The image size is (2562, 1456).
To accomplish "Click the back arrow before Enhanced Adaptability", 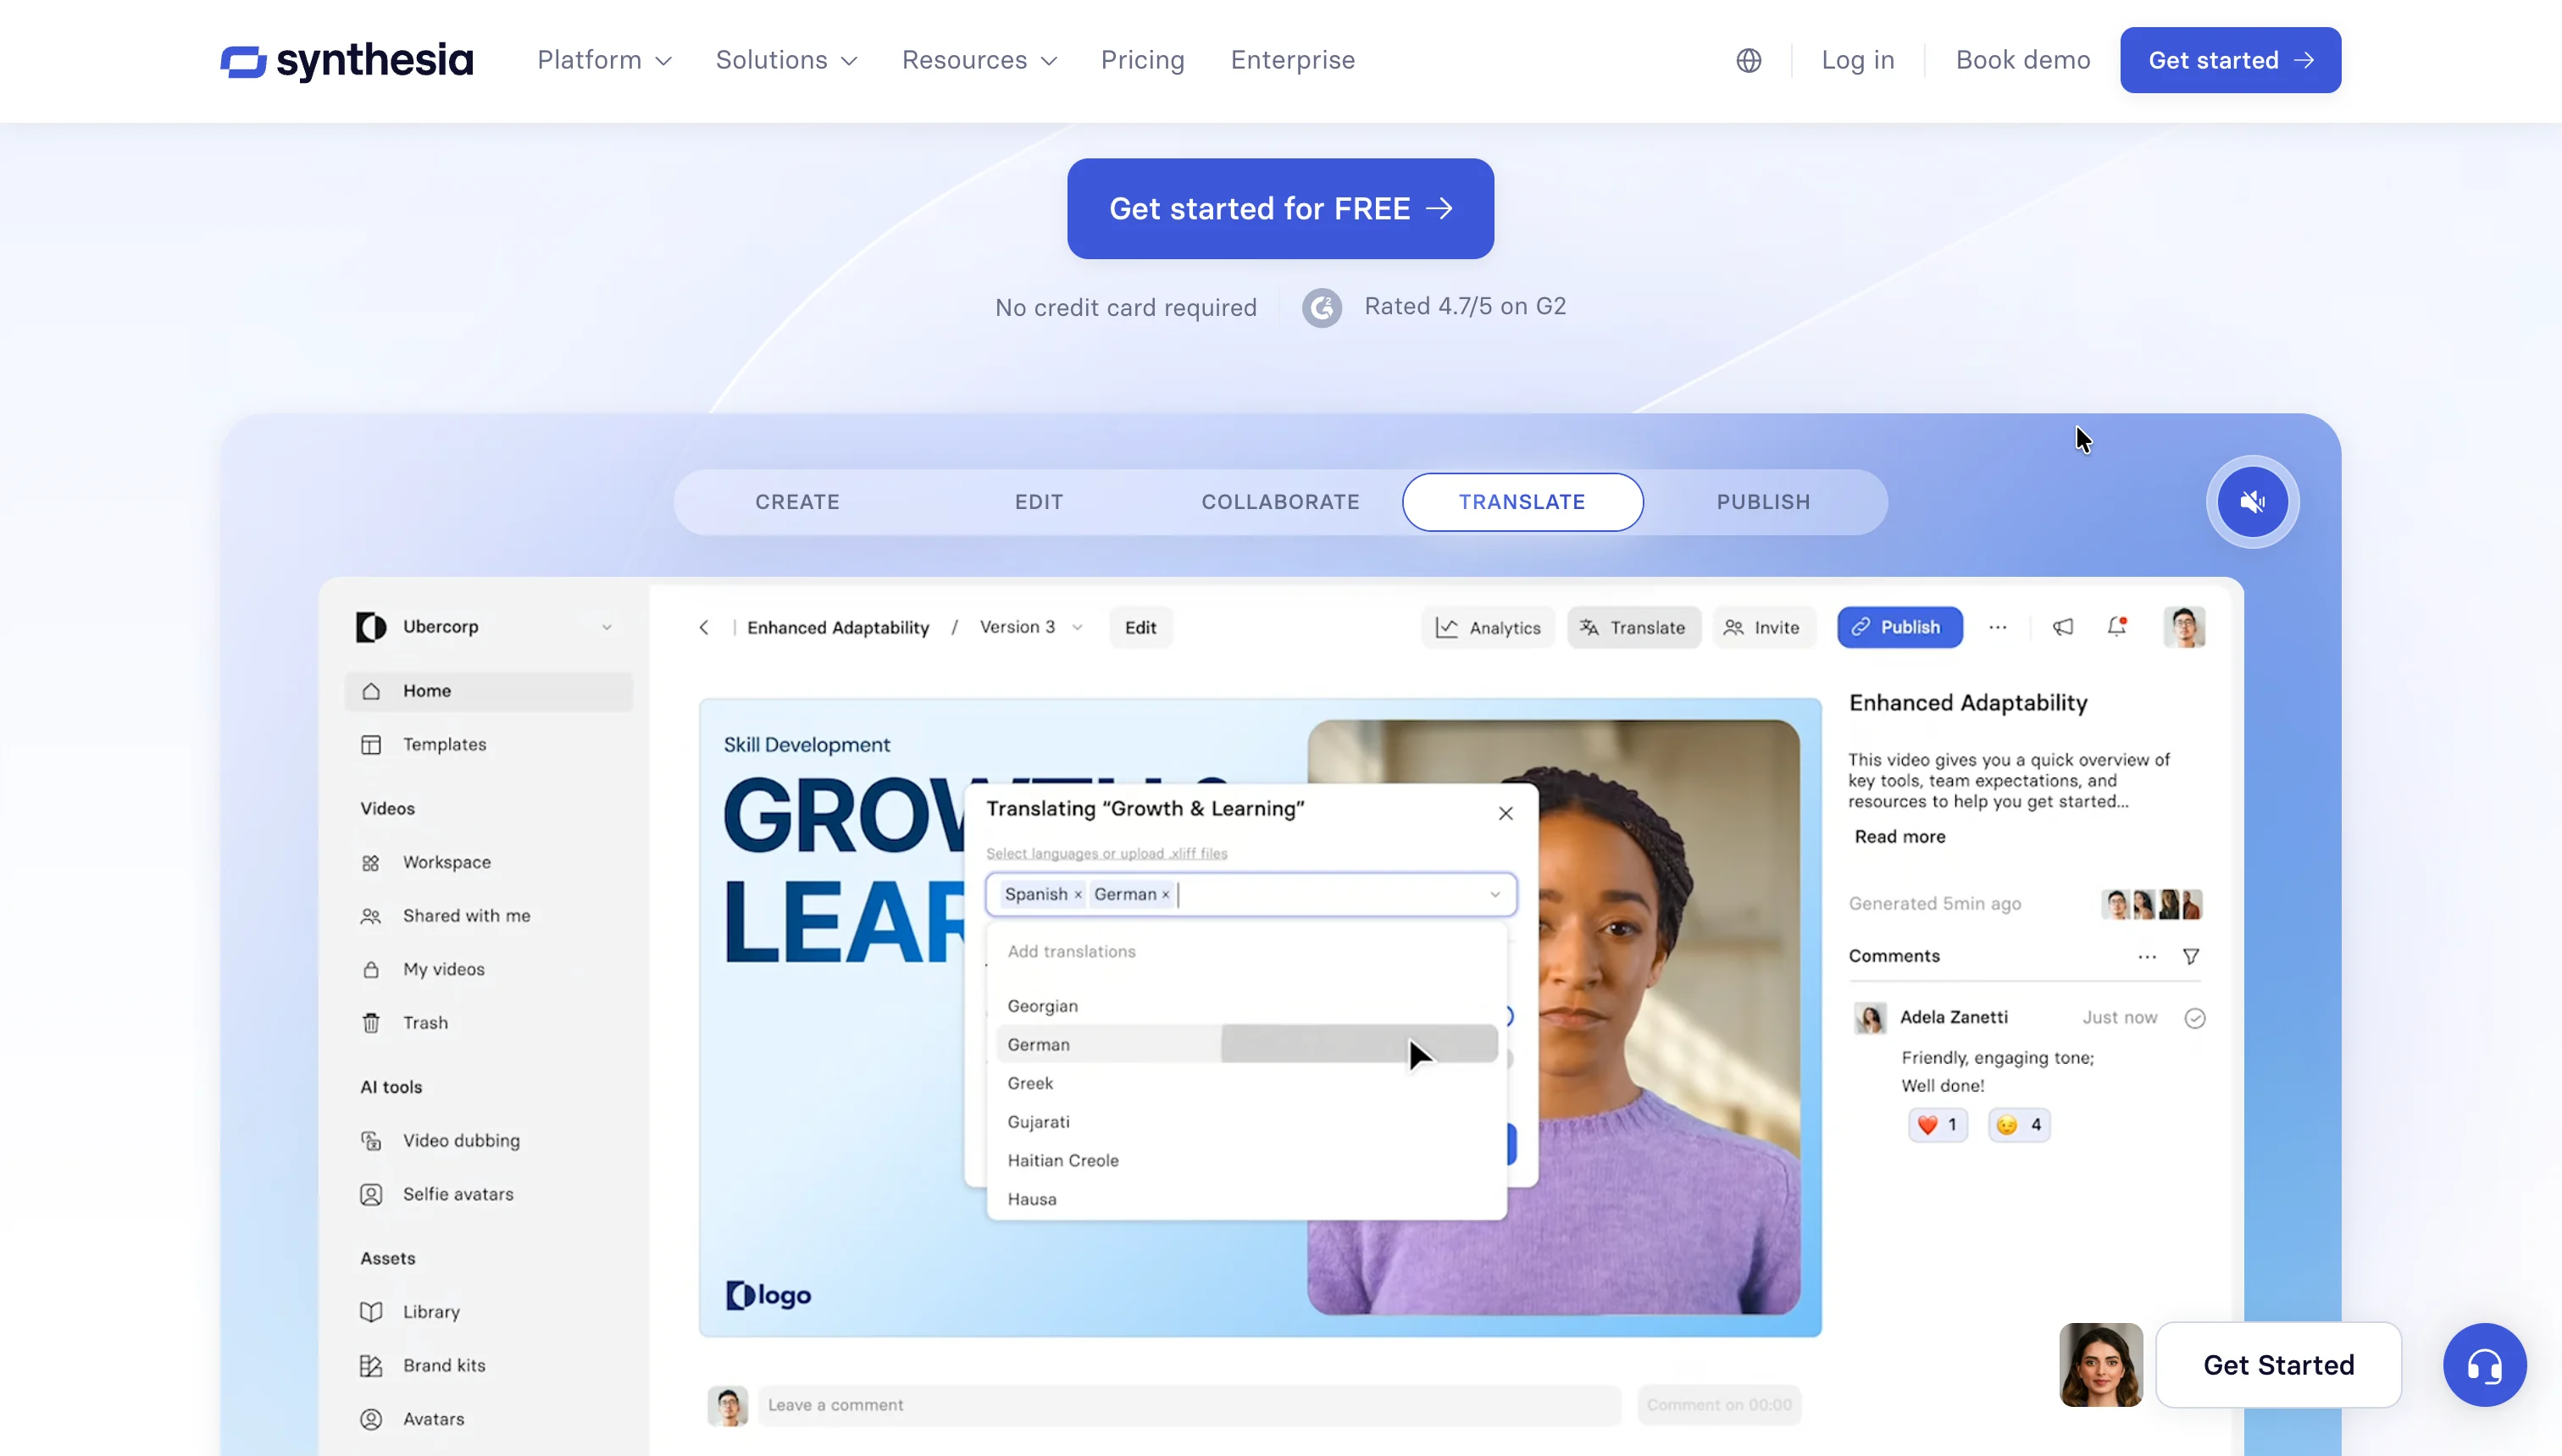I will (704, 627).
